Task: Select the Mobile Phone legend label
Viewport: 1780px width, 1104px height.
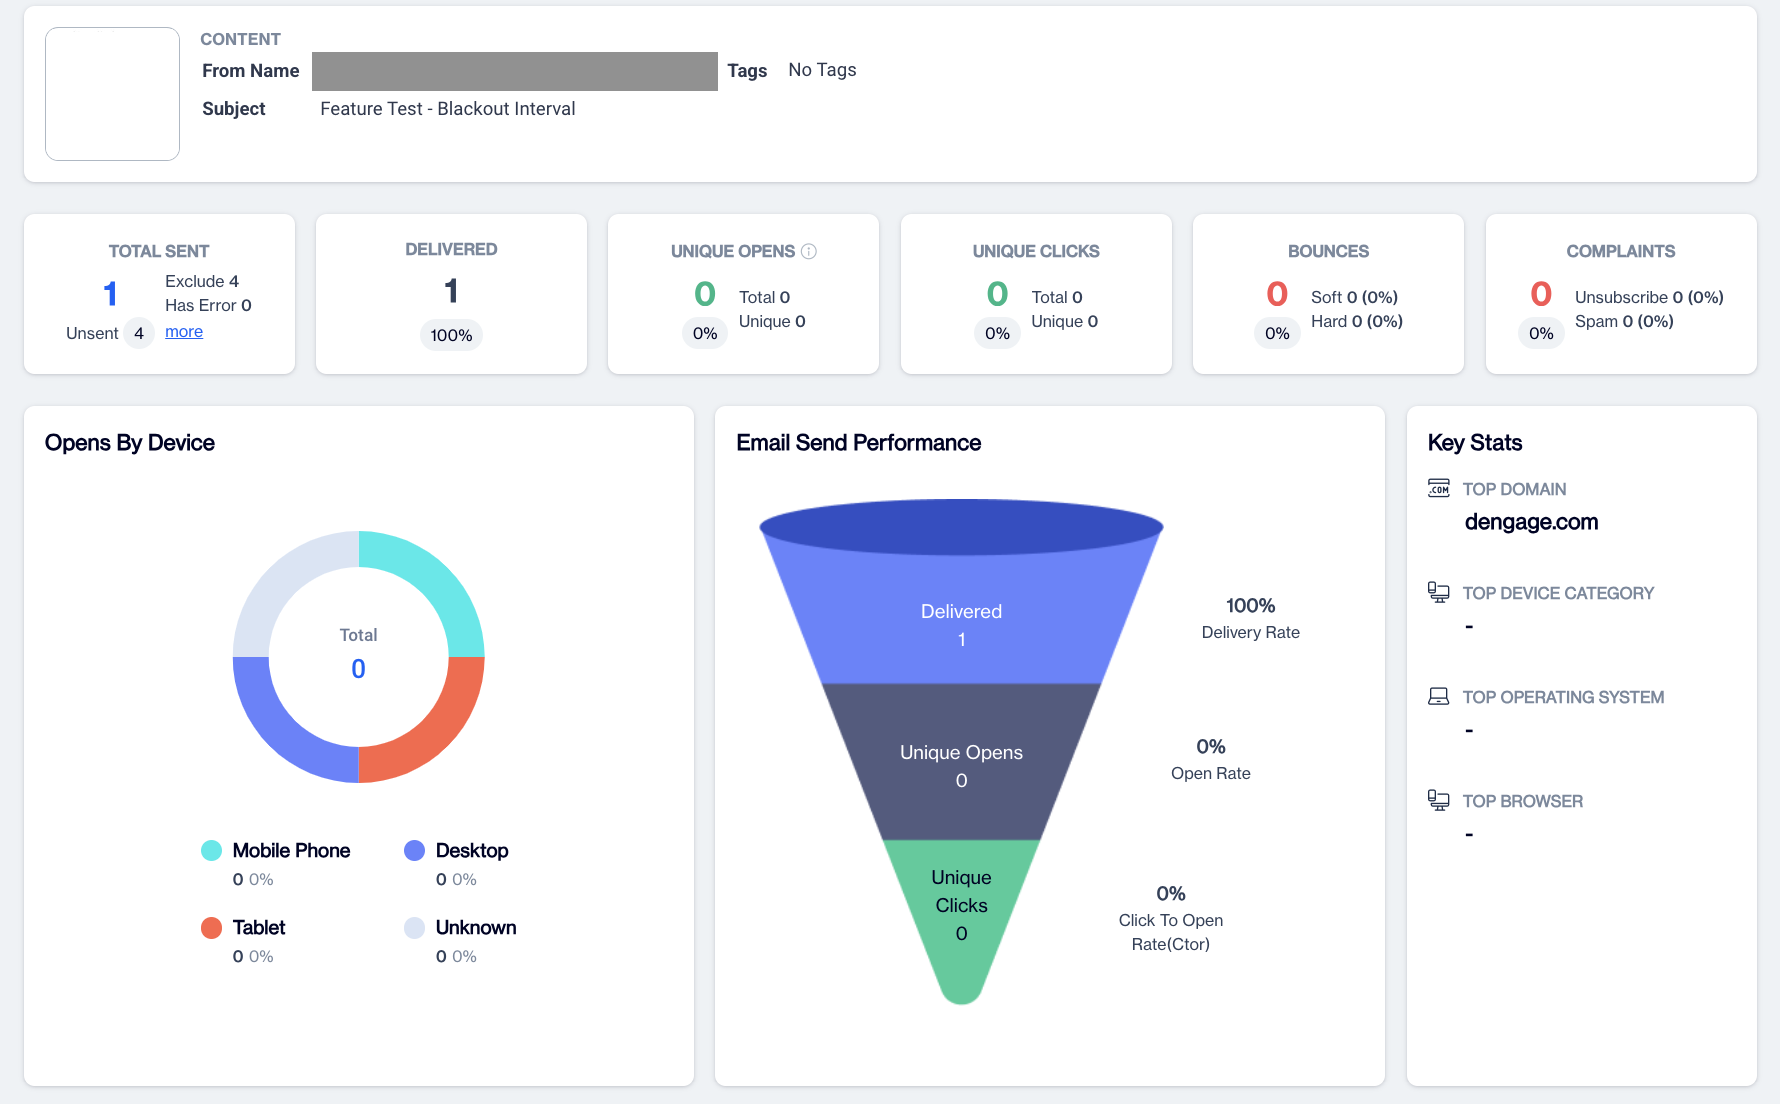Action: coord(291,850)
